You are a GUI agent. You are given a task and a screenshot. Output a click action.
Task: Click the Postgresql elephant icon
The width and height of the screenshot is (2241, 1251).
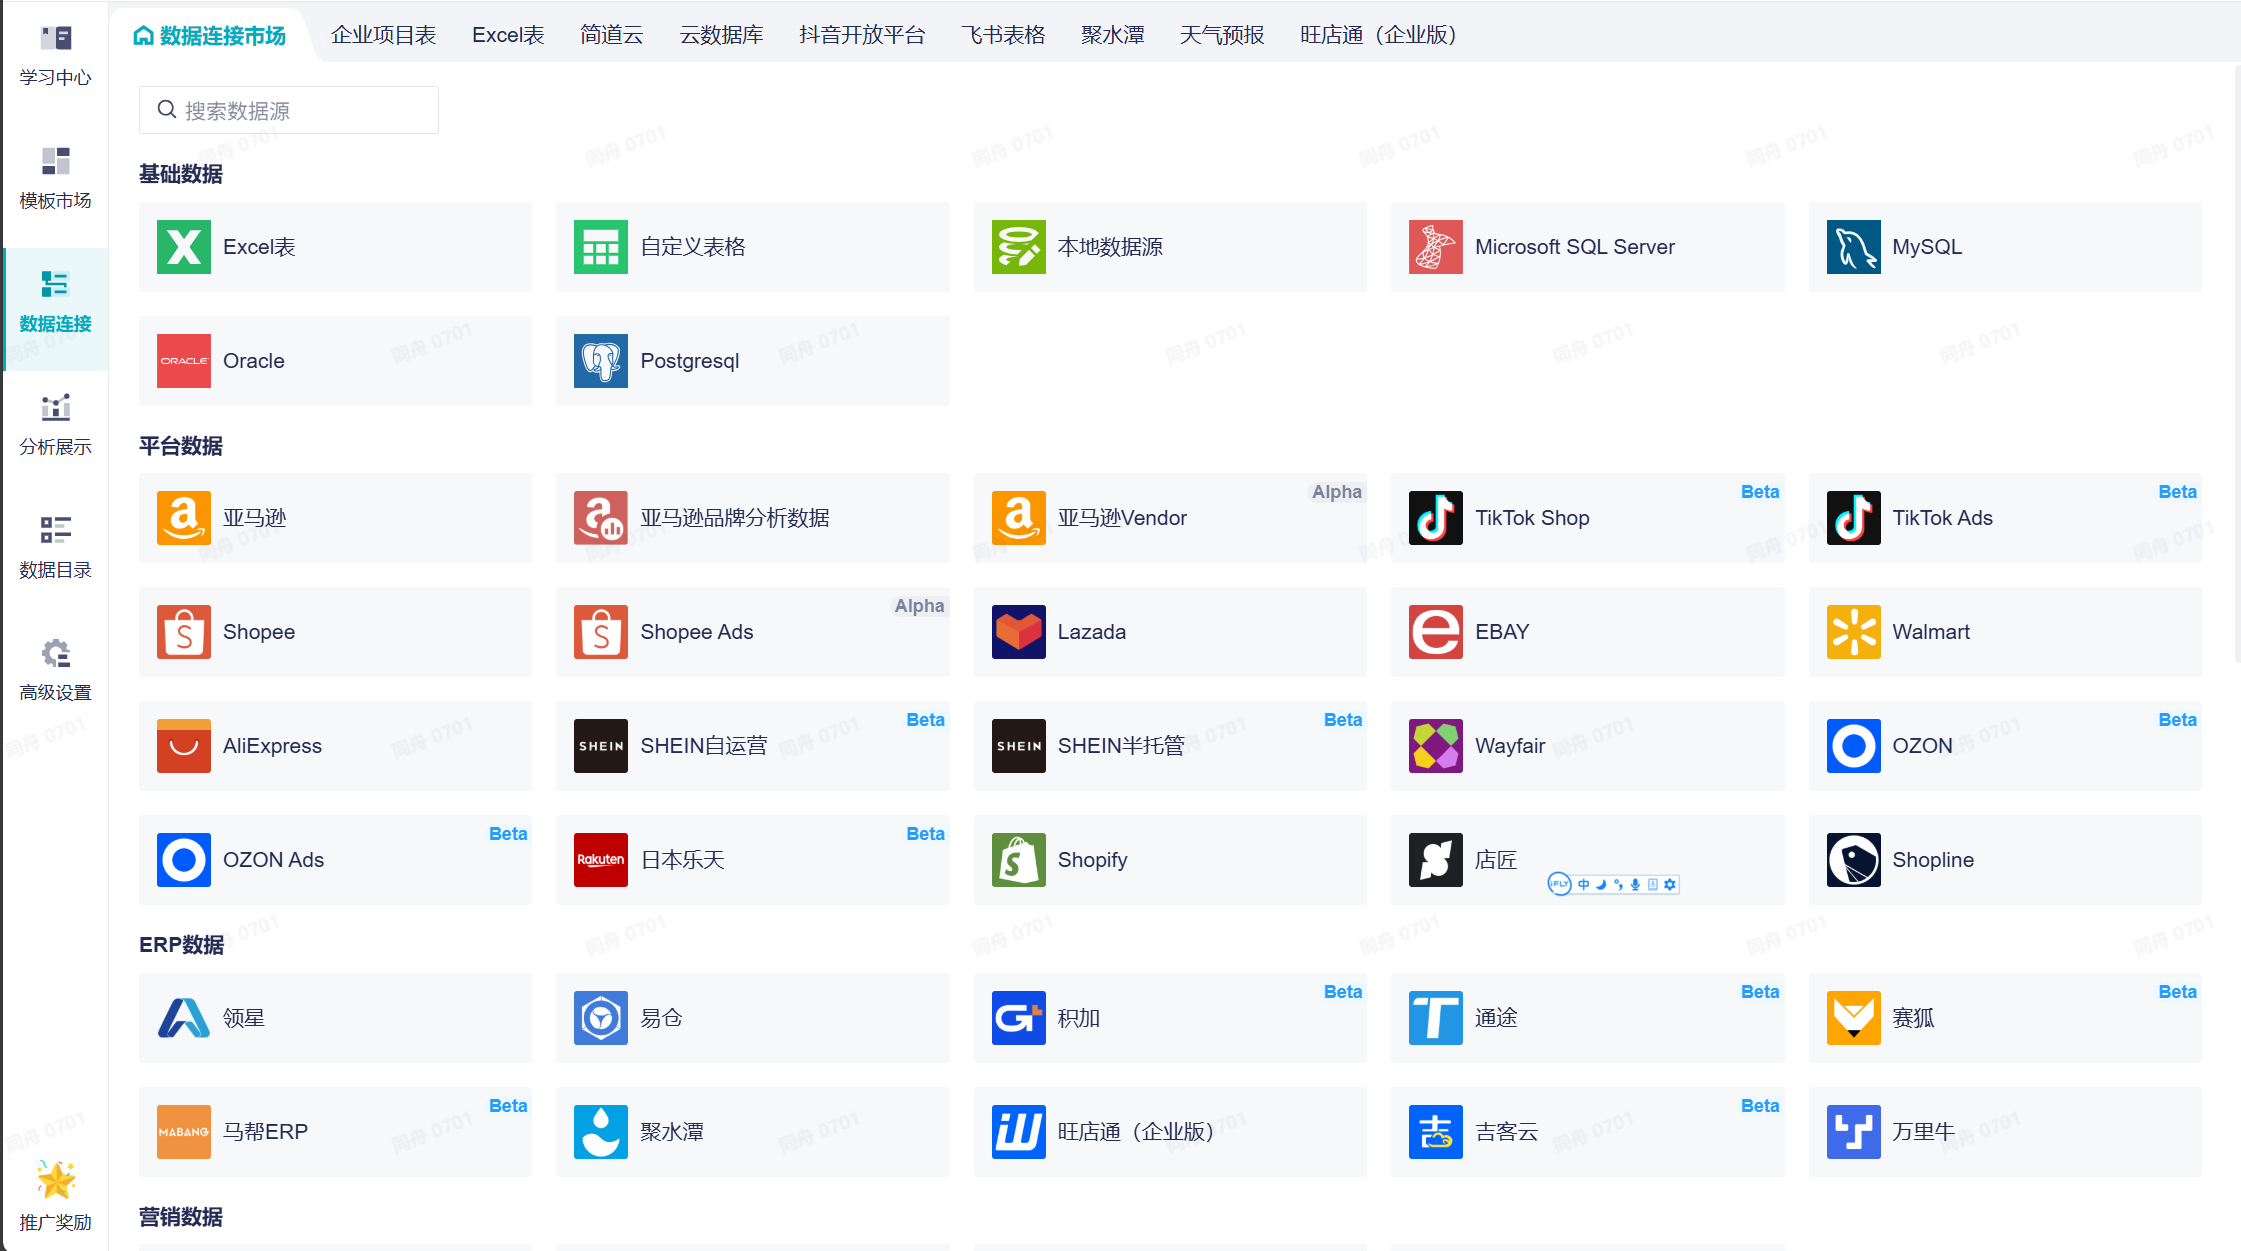(601, 361)
